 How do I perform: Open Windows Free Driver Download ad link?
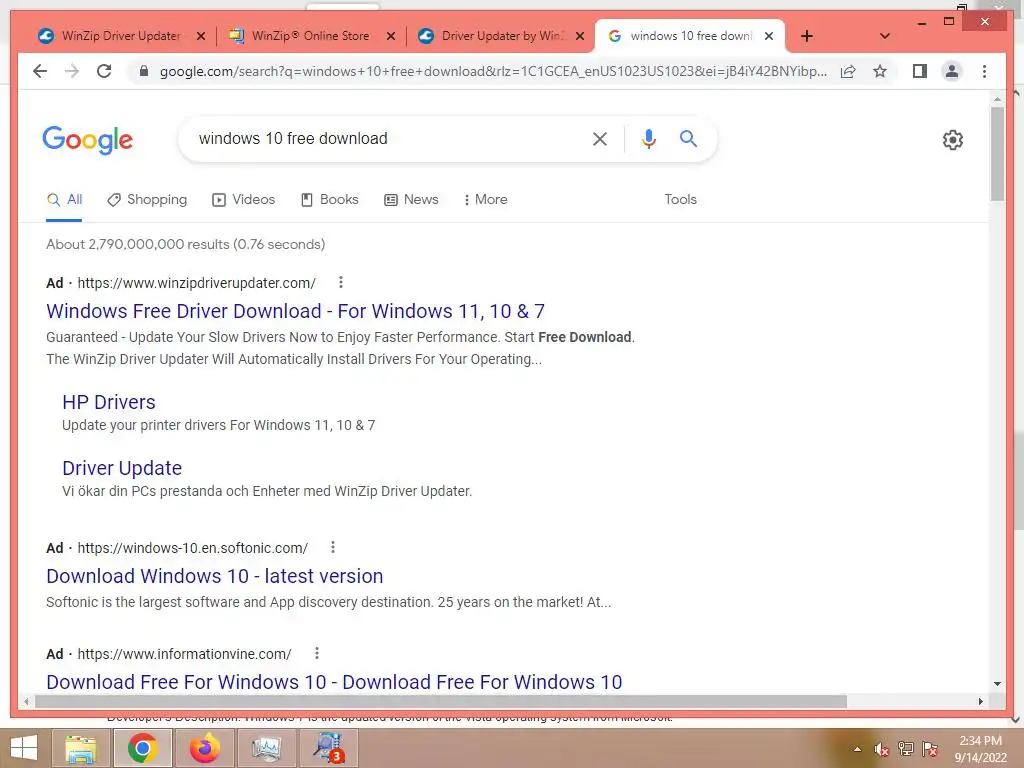pyautogui.click(x=295, y=312)
